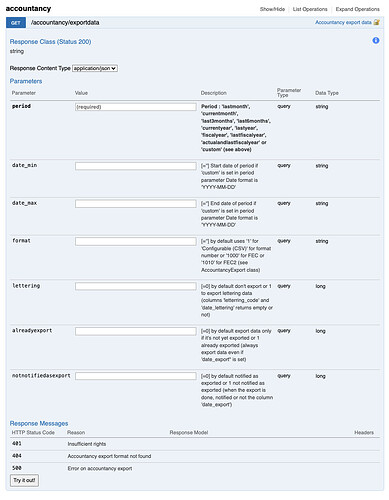Focus the required period input field
This screenshot has width=389, height=500.
(x=136, y=107)
